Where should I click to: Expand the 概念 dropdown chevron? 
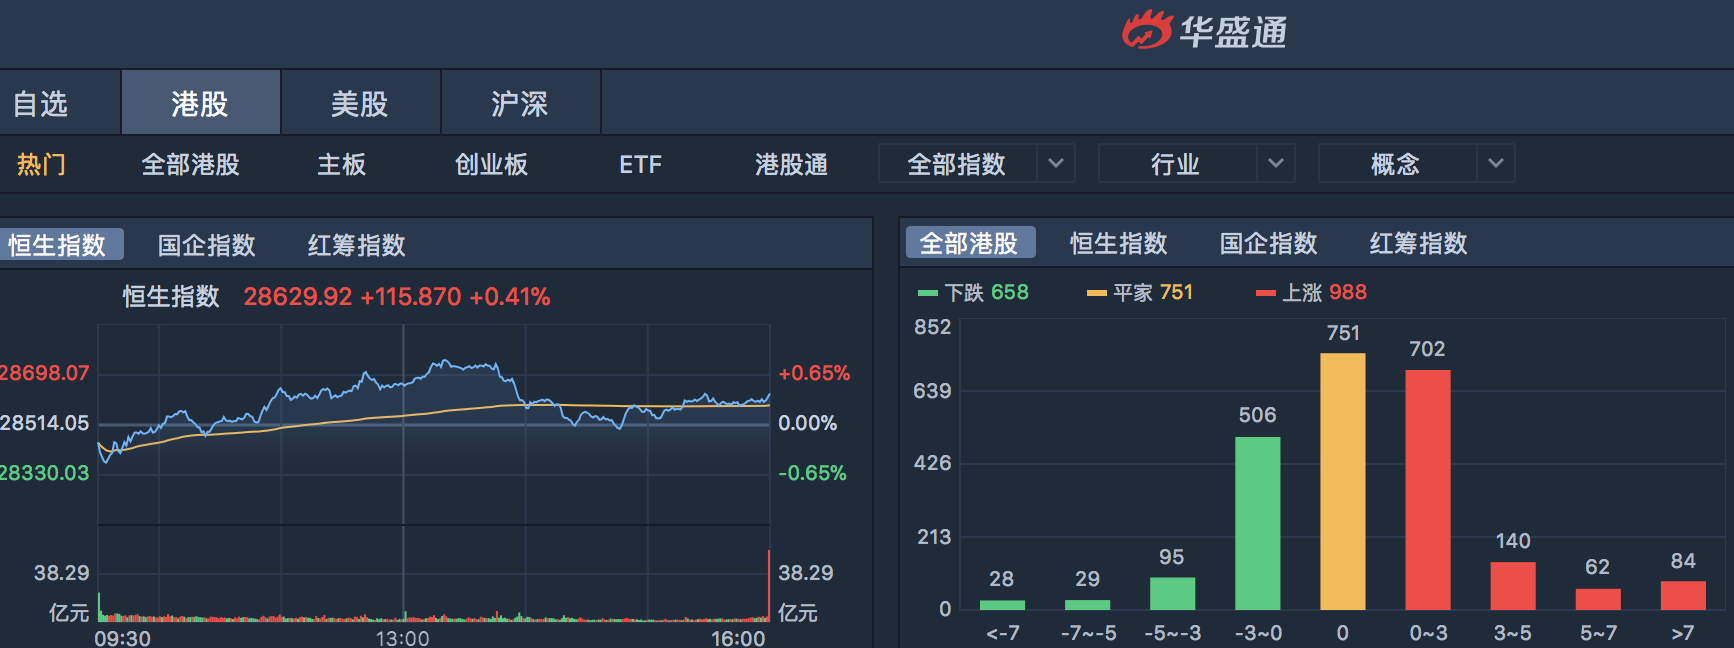(1495, 163)
